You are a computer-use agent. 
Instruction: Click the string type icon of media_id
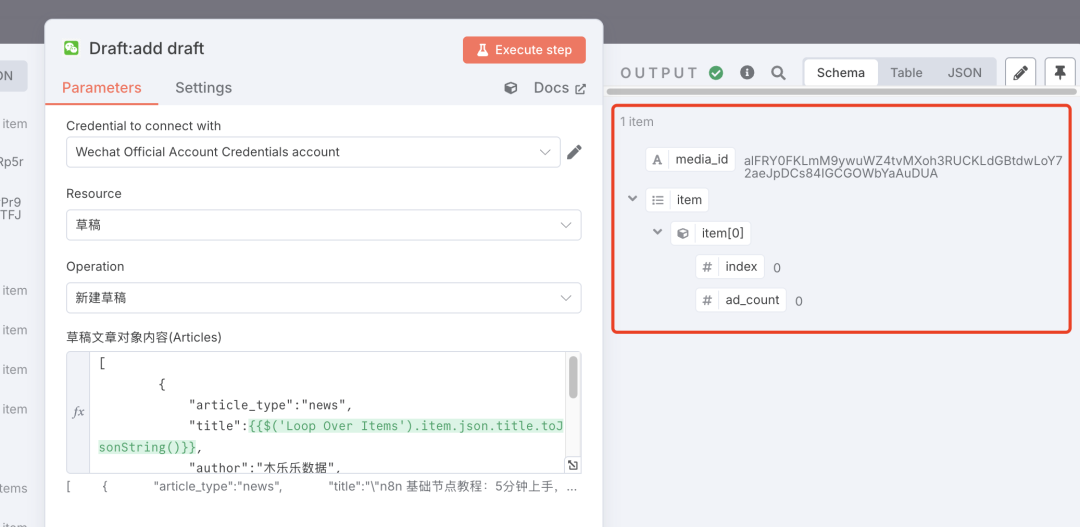tap(657, 160)
